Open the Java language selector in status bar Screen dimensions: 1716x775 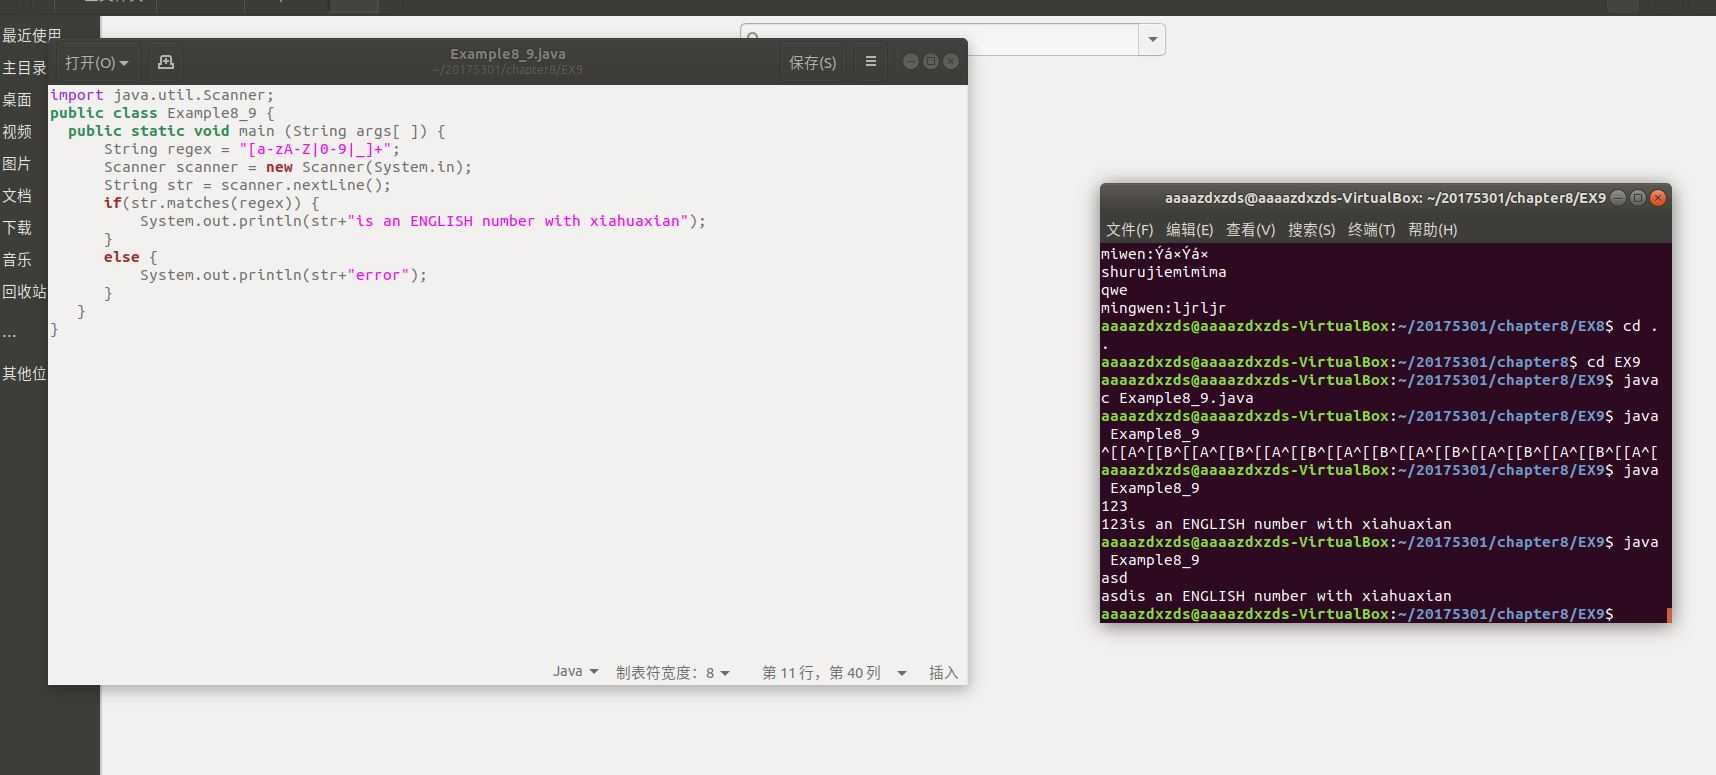575,672
